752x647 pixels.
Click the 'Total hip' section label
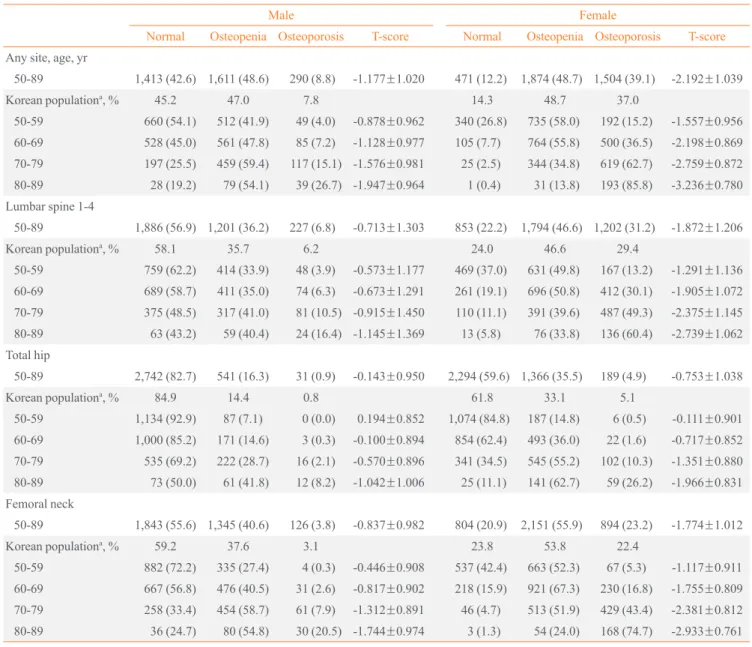pyautogui.click(x=28, y=355)
